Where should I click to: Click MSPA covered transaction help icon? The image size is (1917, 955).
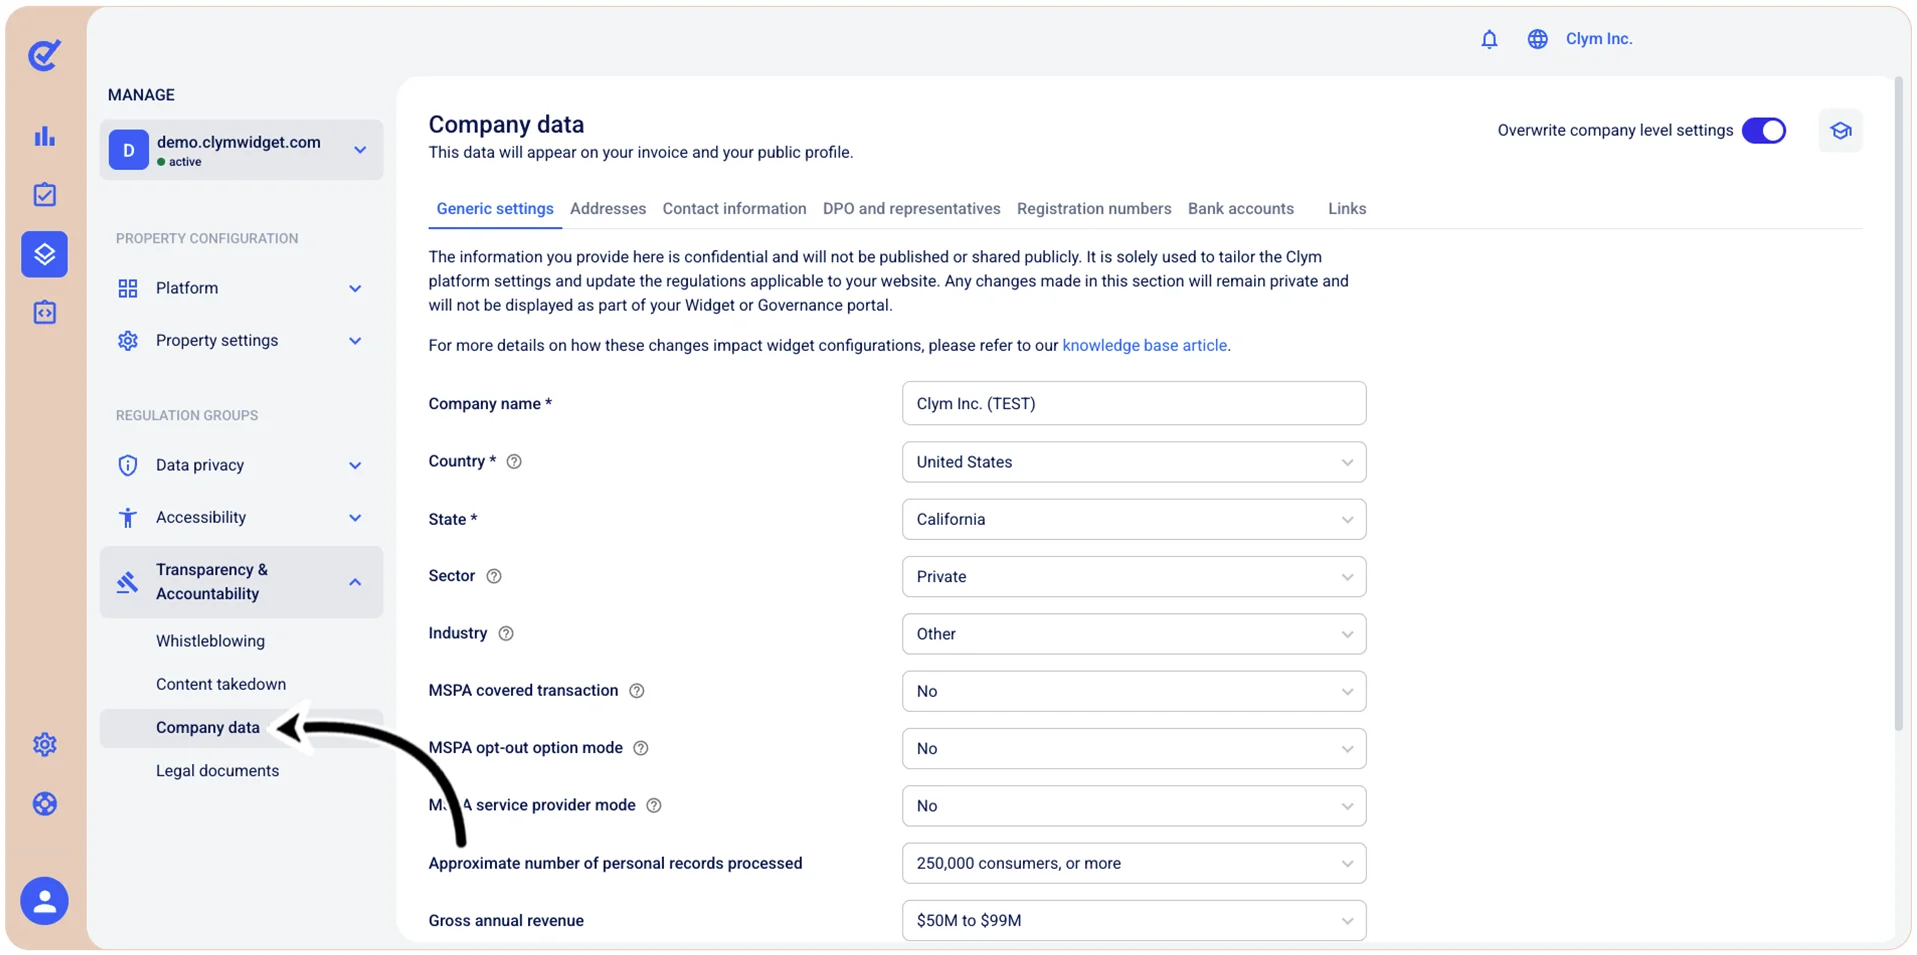(636, 691)
